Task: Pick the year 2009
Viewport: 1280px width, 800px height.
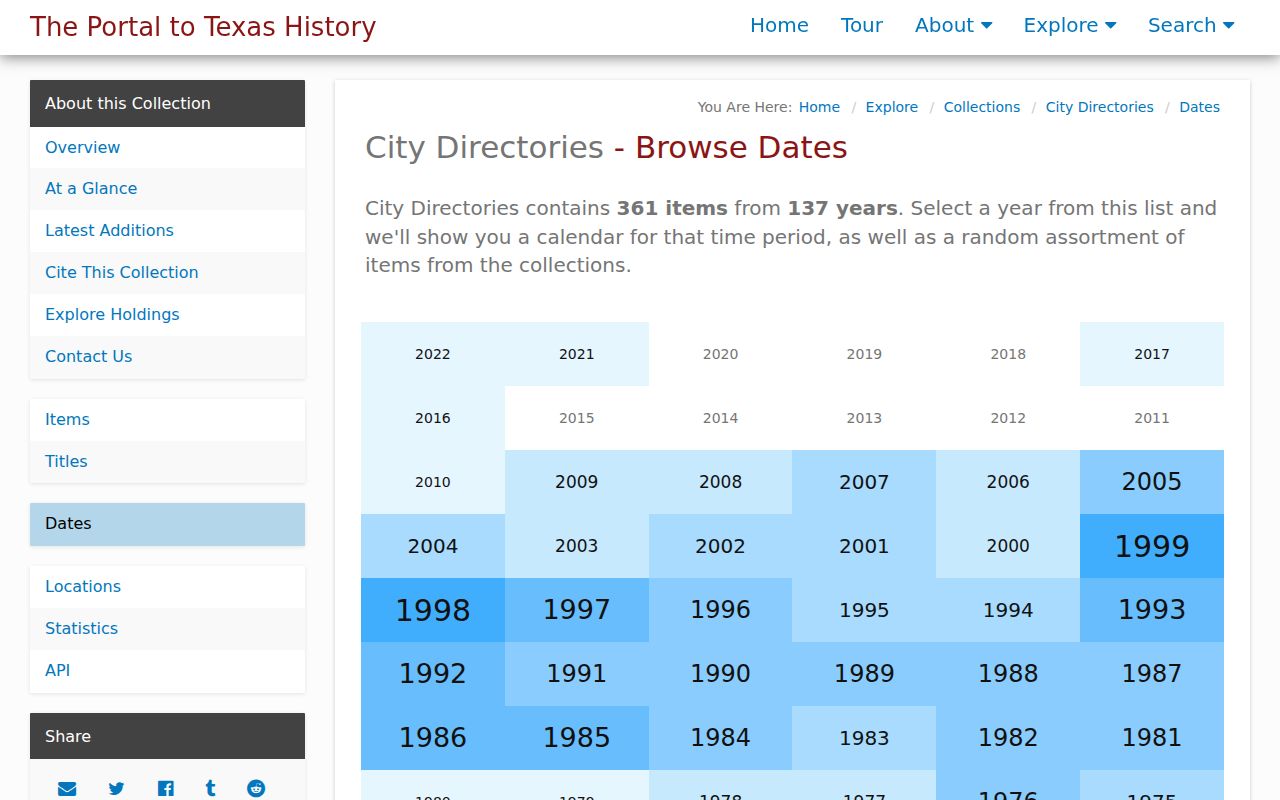Action: point(577,482)
